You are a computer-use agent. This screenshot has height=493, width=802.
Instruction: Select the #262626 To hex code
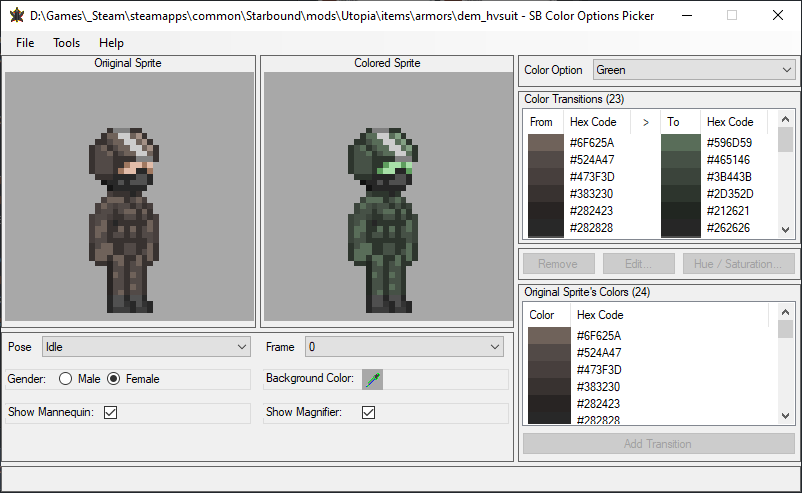[728, 228]
